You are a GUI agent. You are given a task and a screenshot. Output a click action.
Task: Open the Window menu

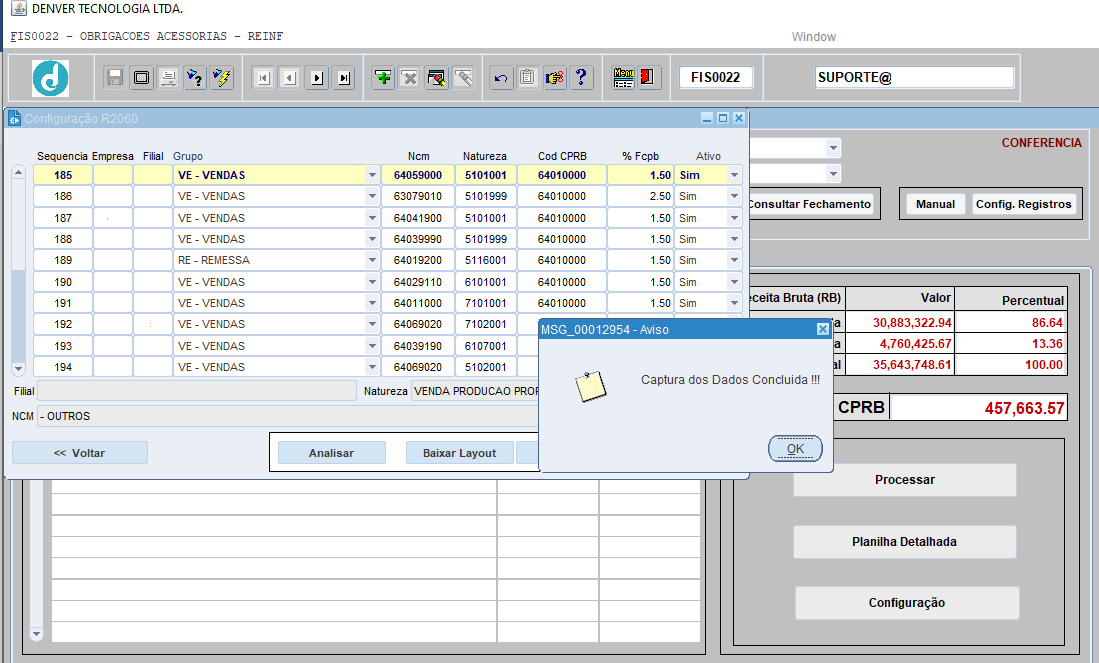pyautogui.click(x=814, y=36)
